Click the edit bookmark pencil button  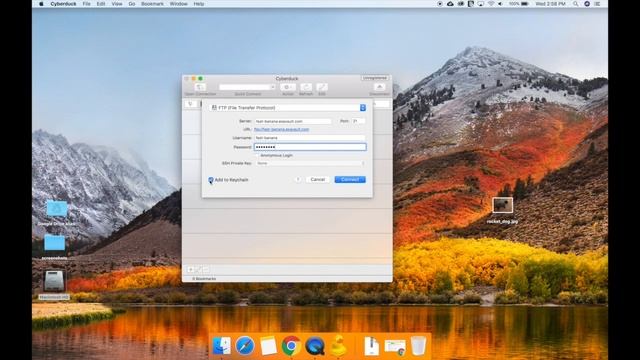pyautogui.click(x=199, y=269)
